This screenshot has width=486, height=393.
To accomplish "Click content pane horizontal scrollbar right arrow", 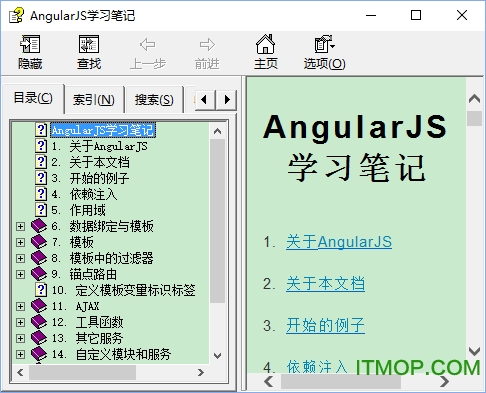I will point(444,381).
